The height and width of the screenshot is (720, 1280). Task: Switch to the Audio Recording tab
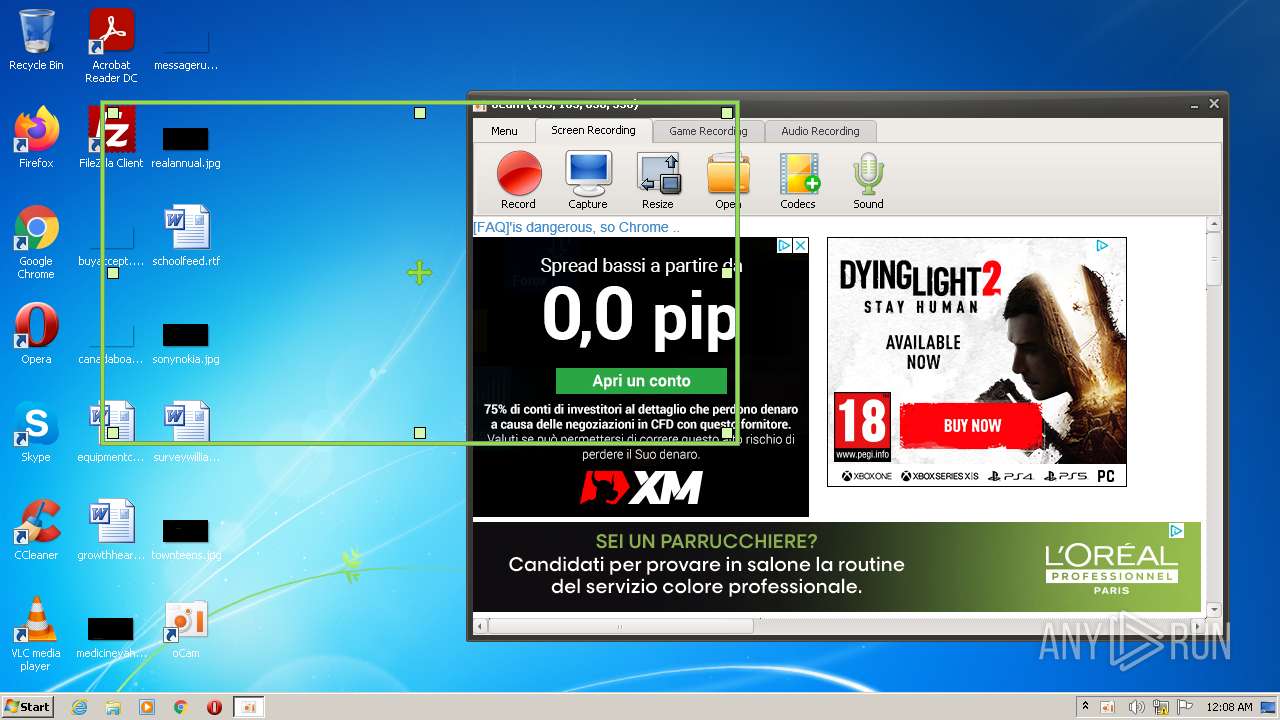[820, 131]
